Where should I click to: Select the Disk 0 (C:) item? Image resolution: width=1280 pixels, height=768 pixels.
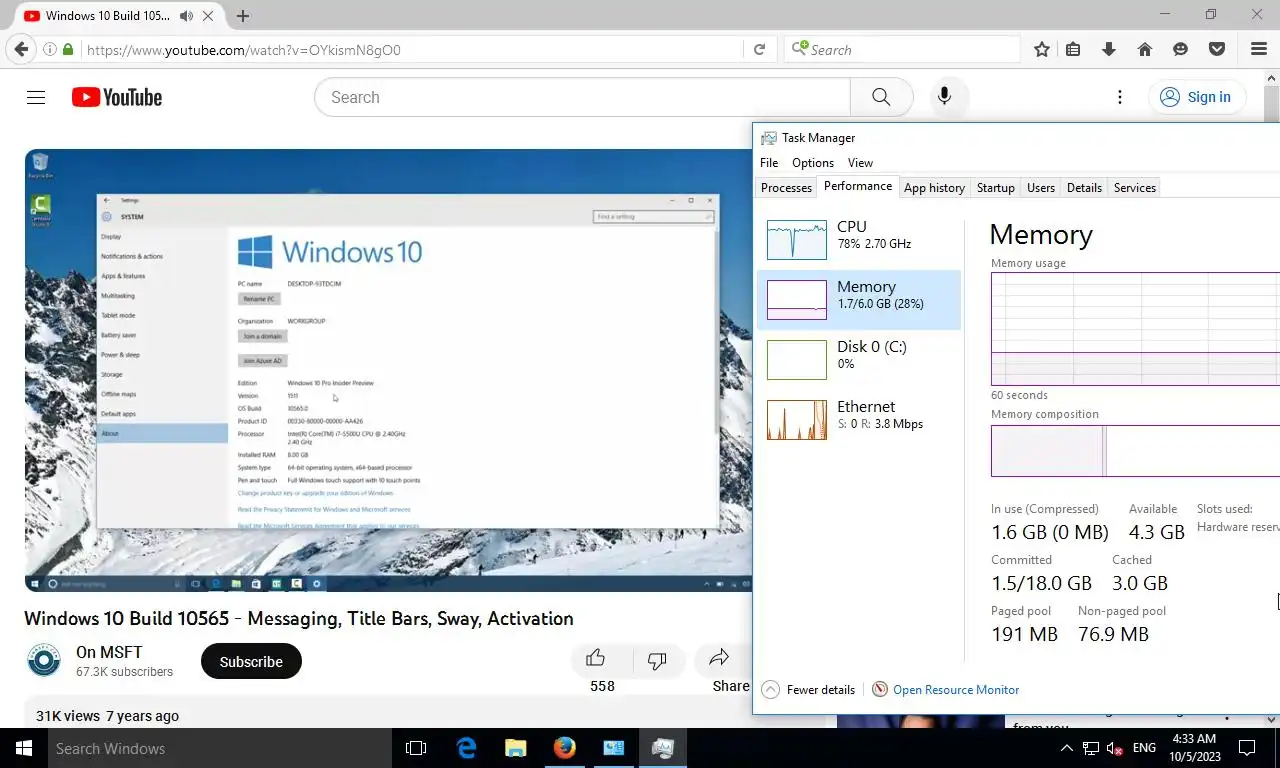858,360
